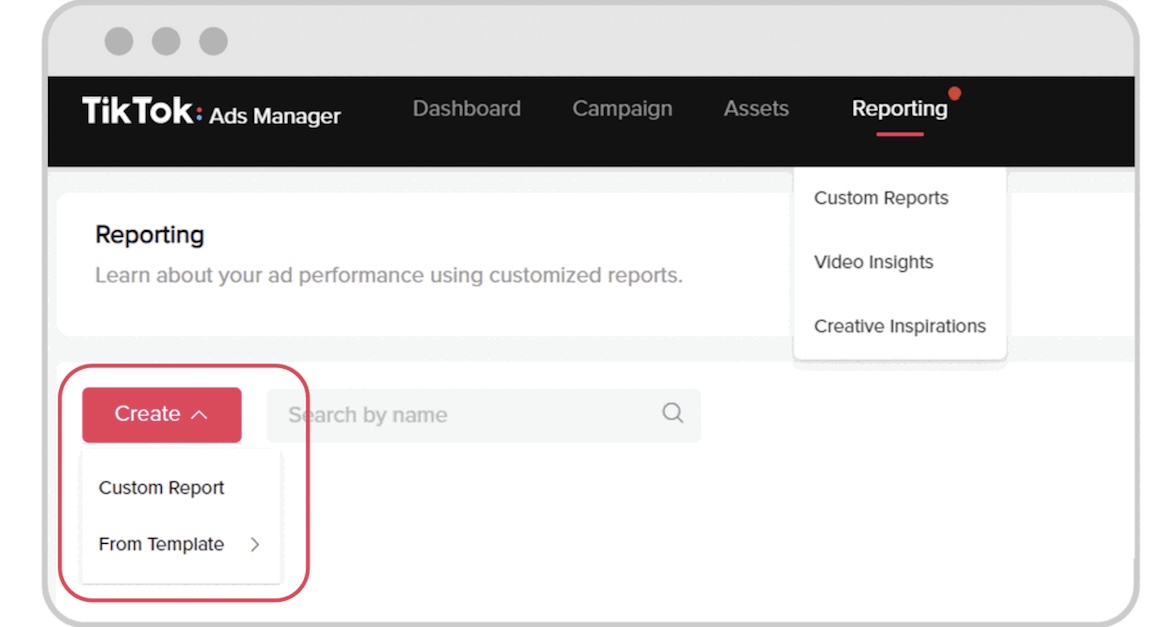This screenshot has height=627, width=1172.
Task: Collapse the Create menu using its chevron
Action: pyautogui.click(x=199, y=415)
